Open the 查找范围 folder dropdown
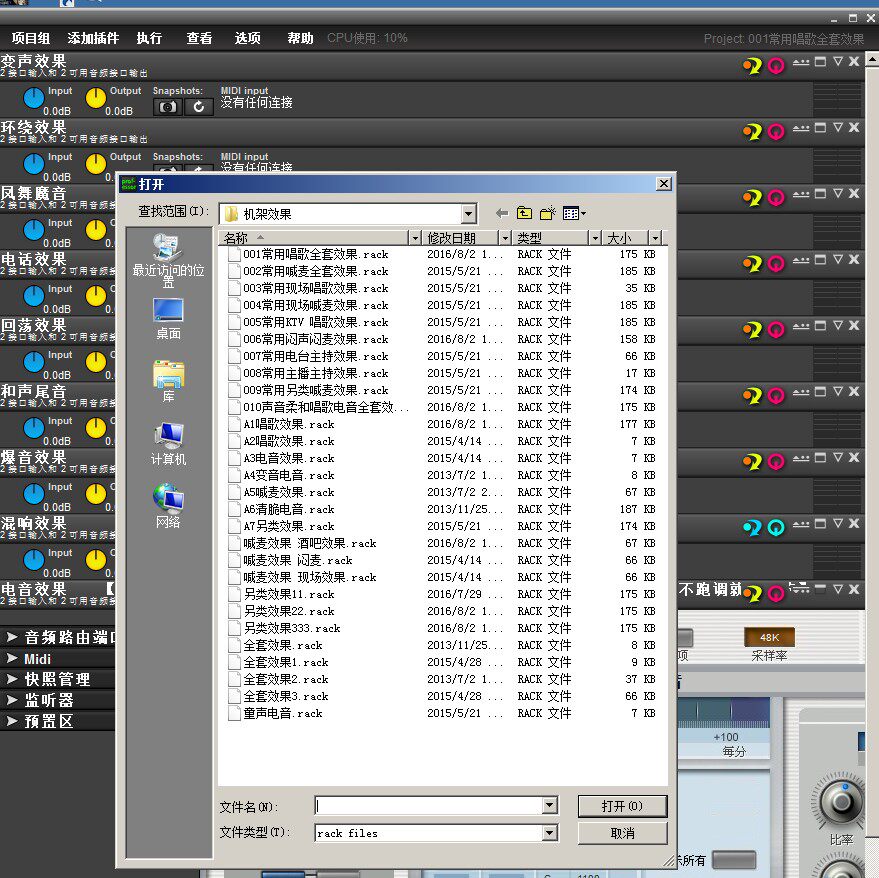Screen dimensions: 879x878 469,214
